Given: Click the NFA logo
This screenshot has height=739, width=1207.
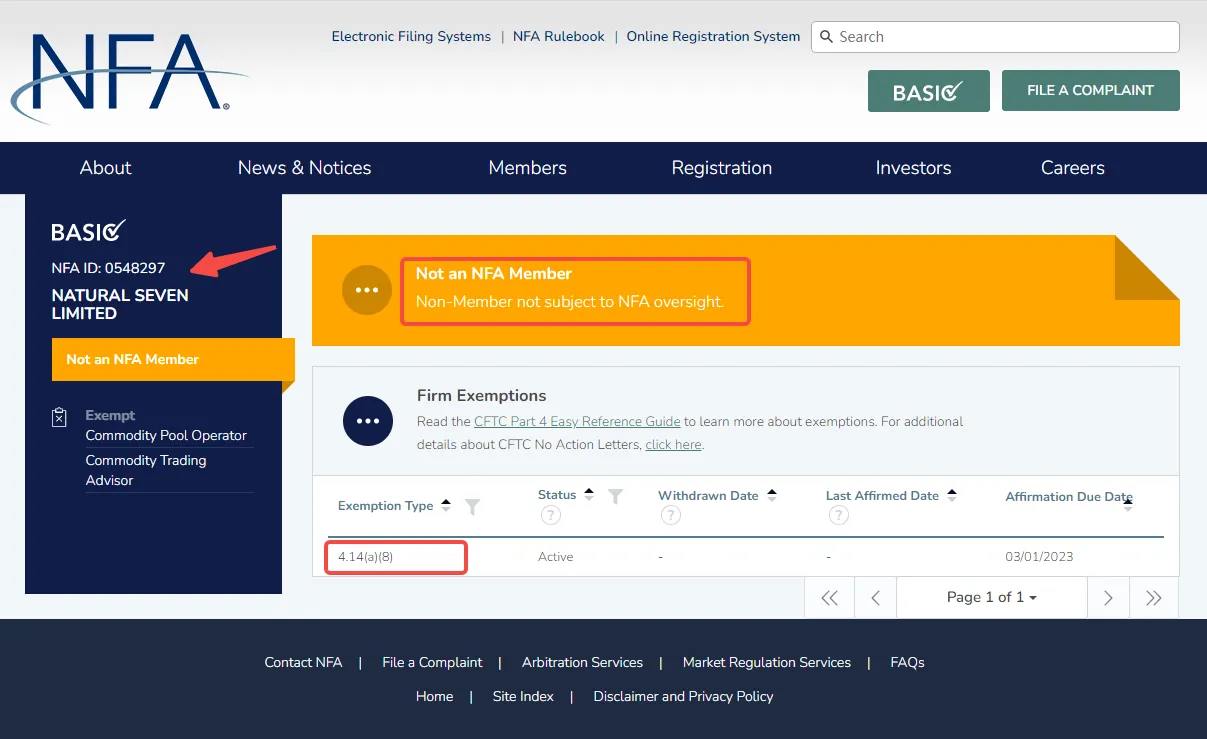Looking at the screenshot, I should (x=129, y=77).
